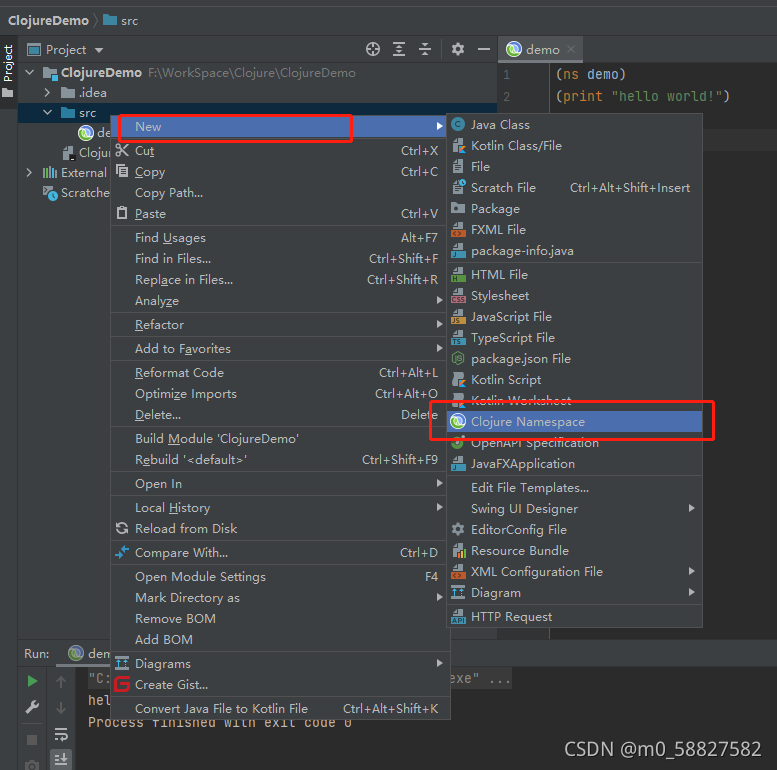Viewport: 777px width, 770px height.
Task: Expand Add to Favorites submenu
Action: 280,349
